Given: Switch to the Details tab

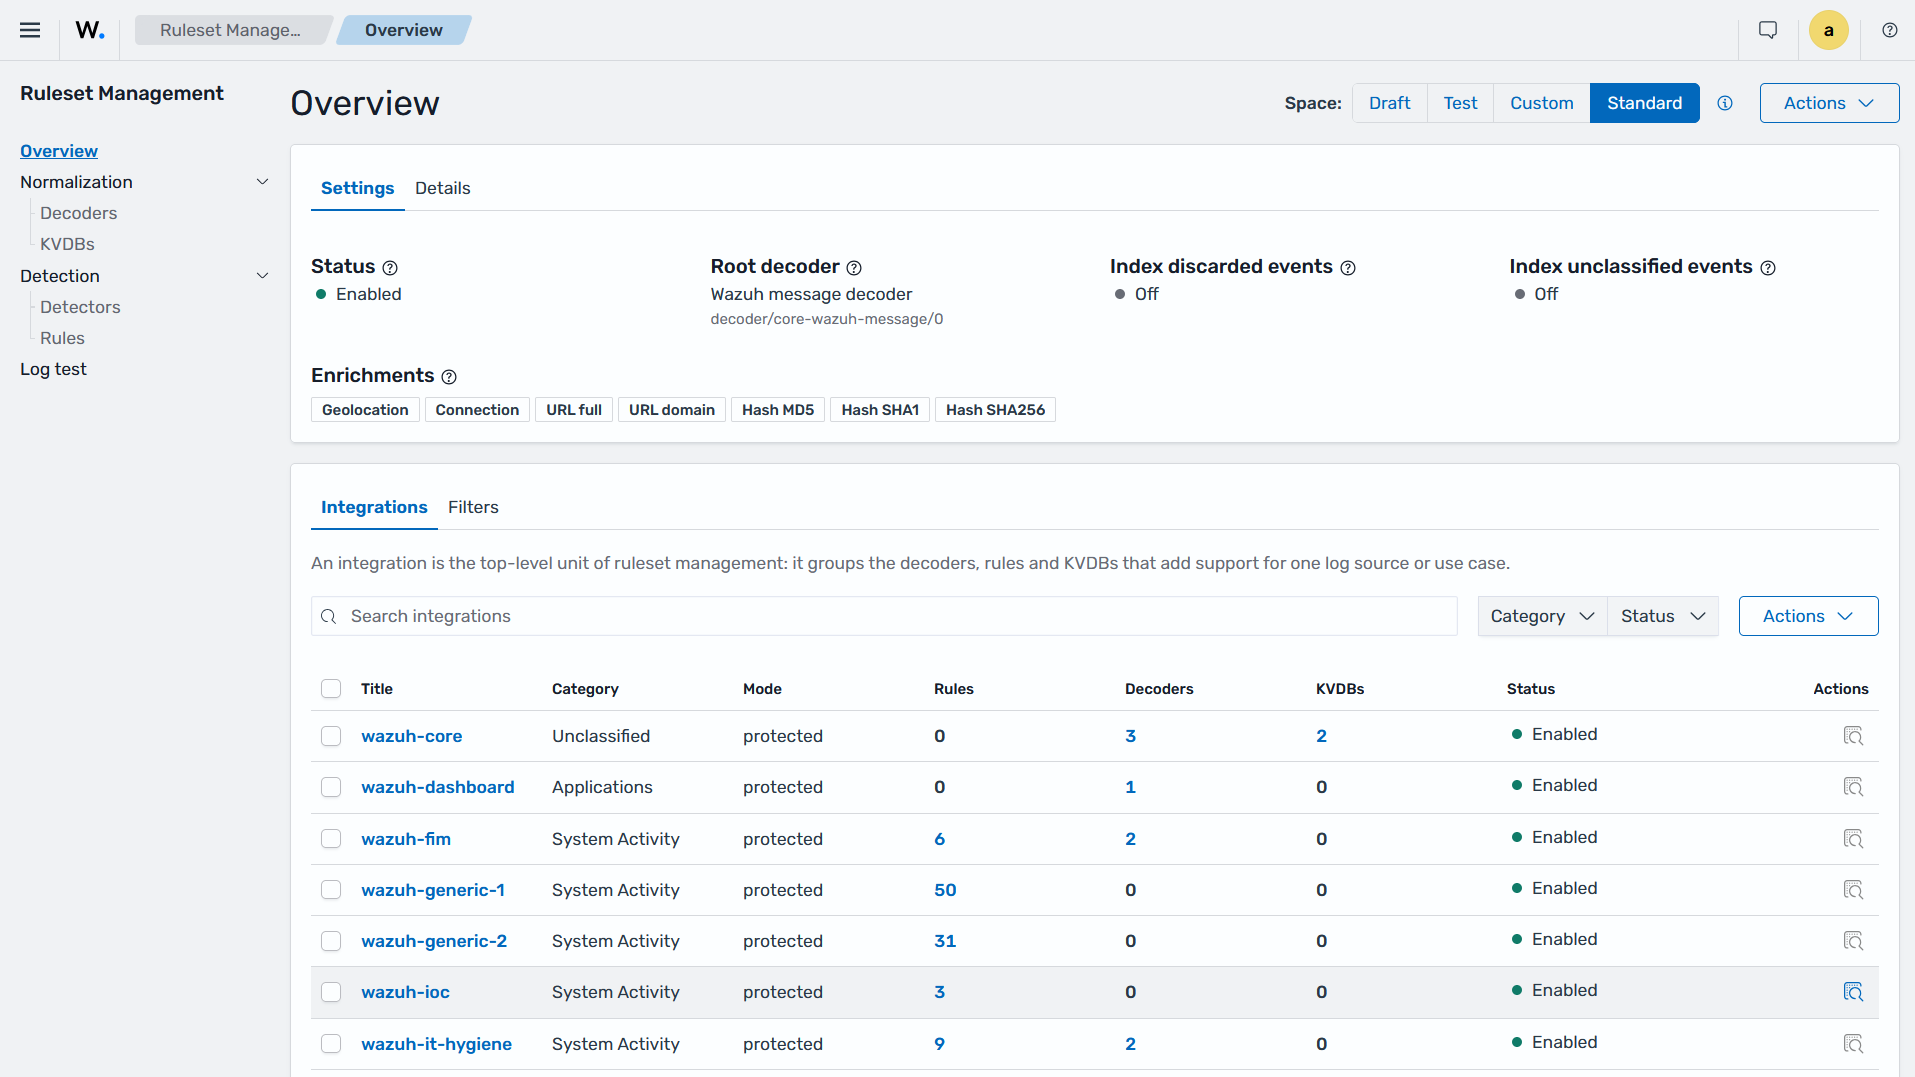Looking at the screenshot, I should click(x=442, y=188).
